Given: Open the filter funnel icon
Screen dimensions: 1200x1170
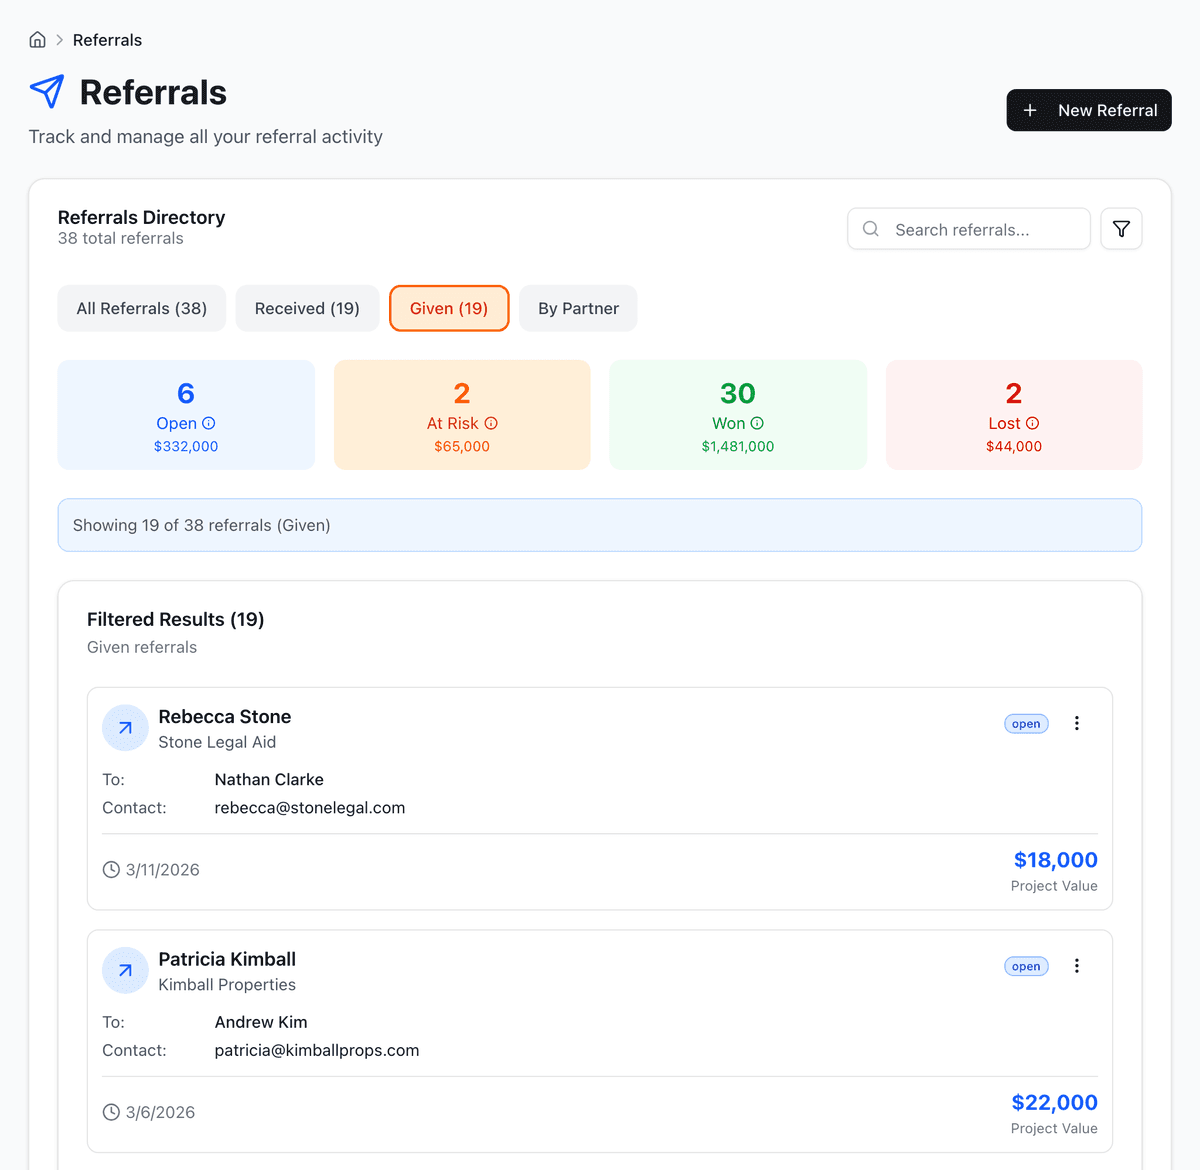Looking at the screenshot, I should click(1121, 228).
